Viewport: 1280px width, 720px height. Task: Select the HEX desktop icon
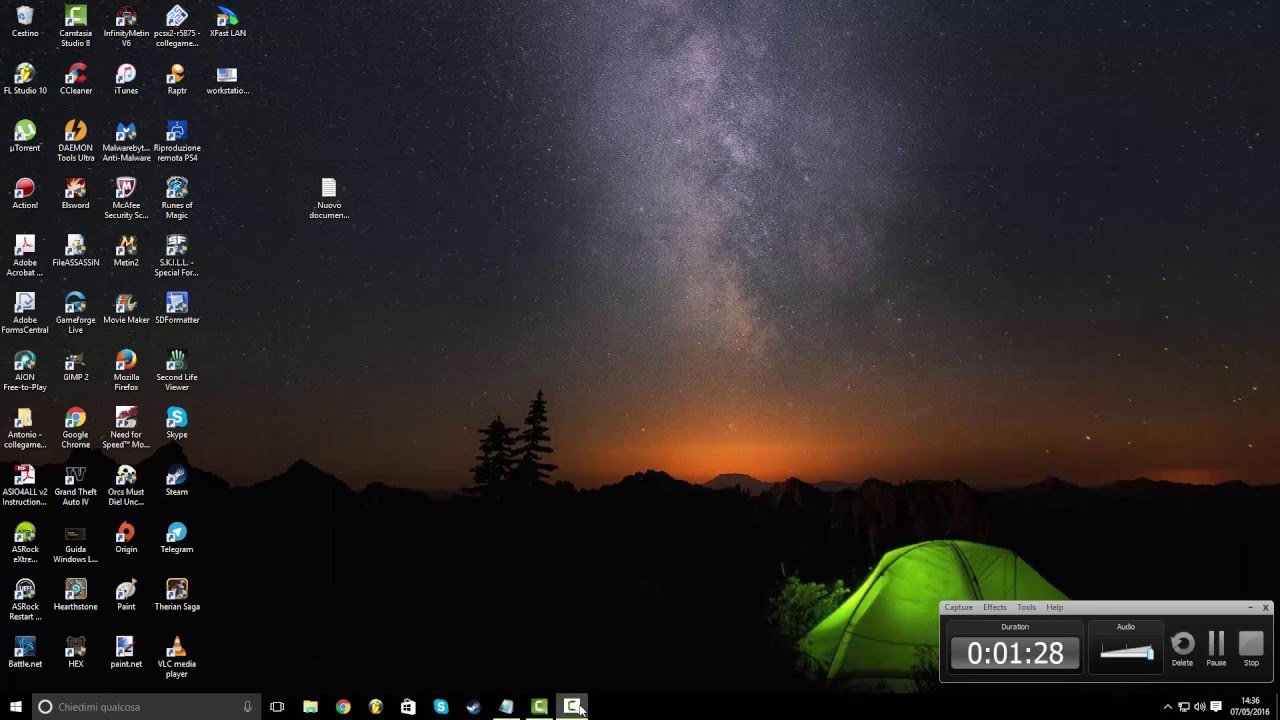coord(75,652)
